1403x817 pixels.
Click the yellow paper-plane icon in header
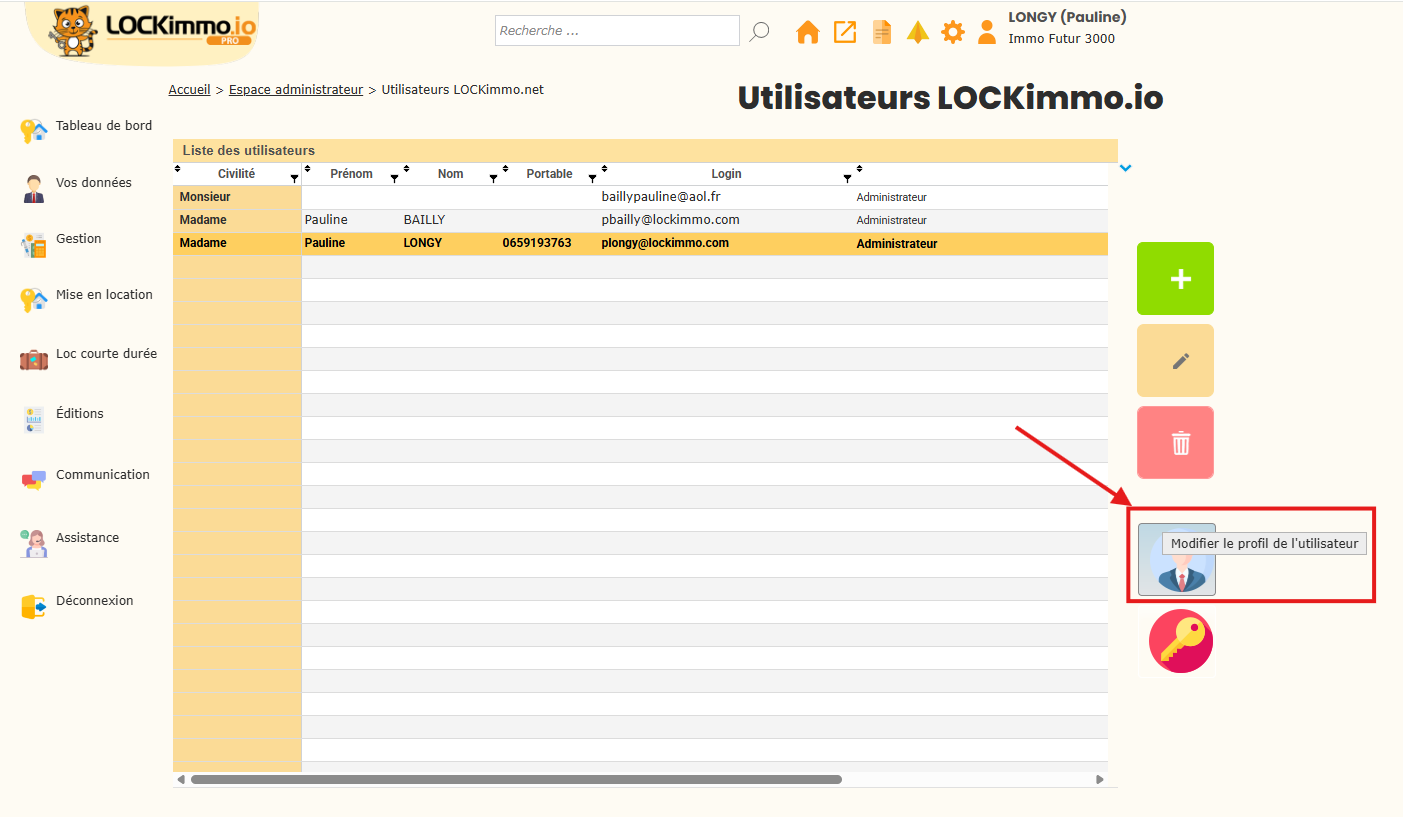point(918,32)
